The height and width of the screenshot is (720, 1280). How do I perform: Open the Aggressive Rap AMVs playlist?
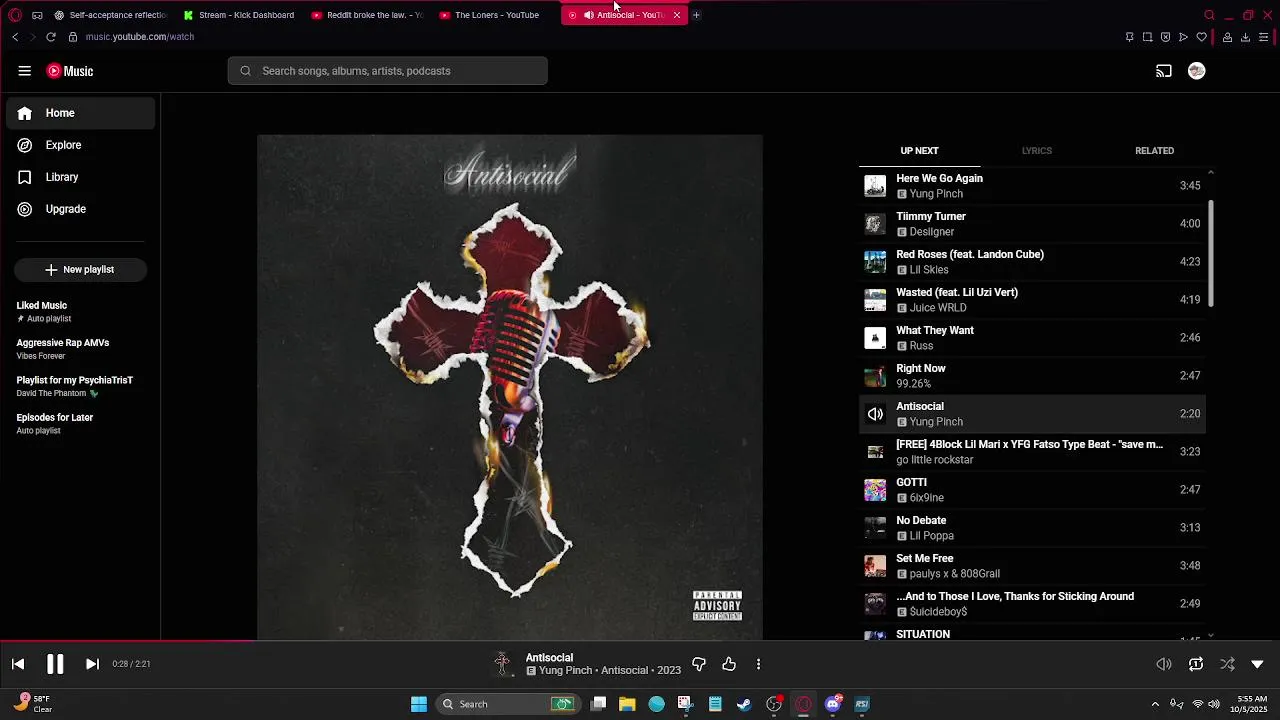pyautogui.click(x=80, y=349)
